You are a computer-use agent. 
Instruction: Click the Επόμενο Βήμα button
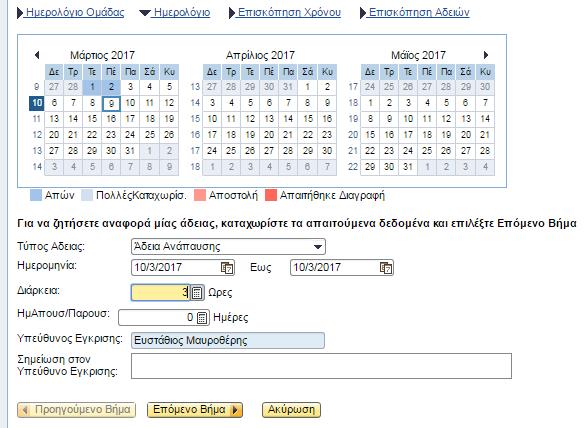point(195,410)
